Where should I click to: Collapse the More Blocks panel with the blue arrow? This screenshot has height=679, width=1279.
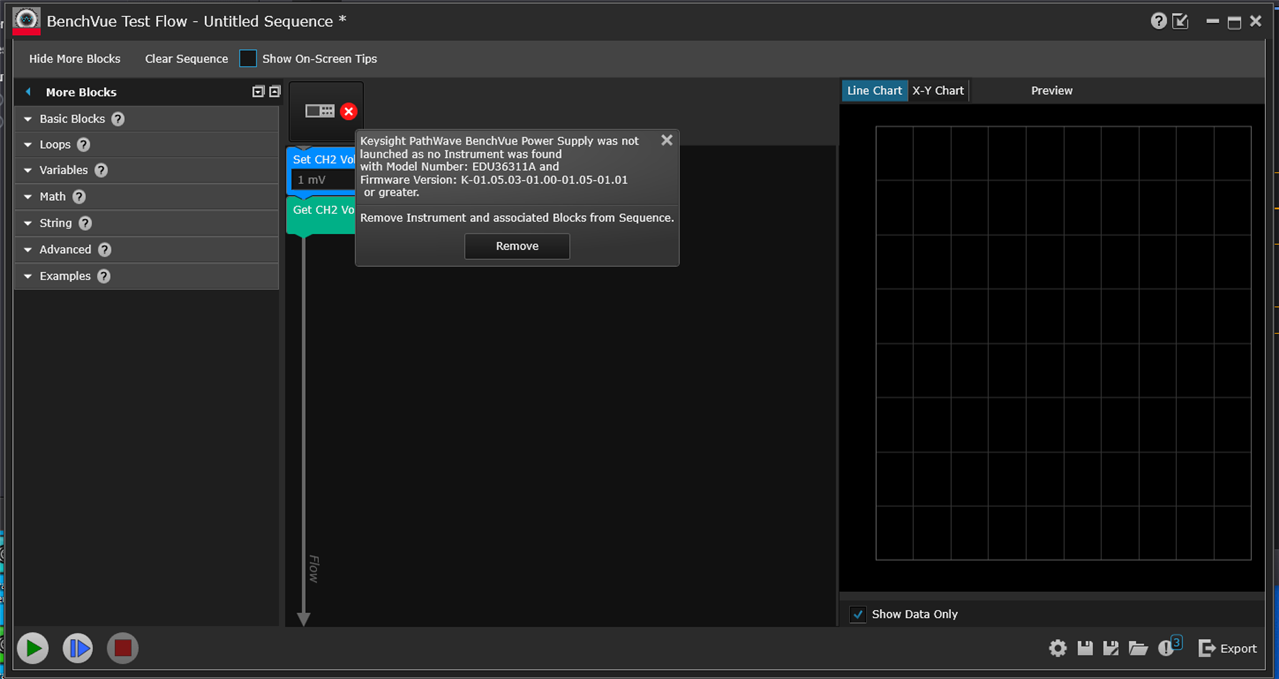click(x=28, y=92)
